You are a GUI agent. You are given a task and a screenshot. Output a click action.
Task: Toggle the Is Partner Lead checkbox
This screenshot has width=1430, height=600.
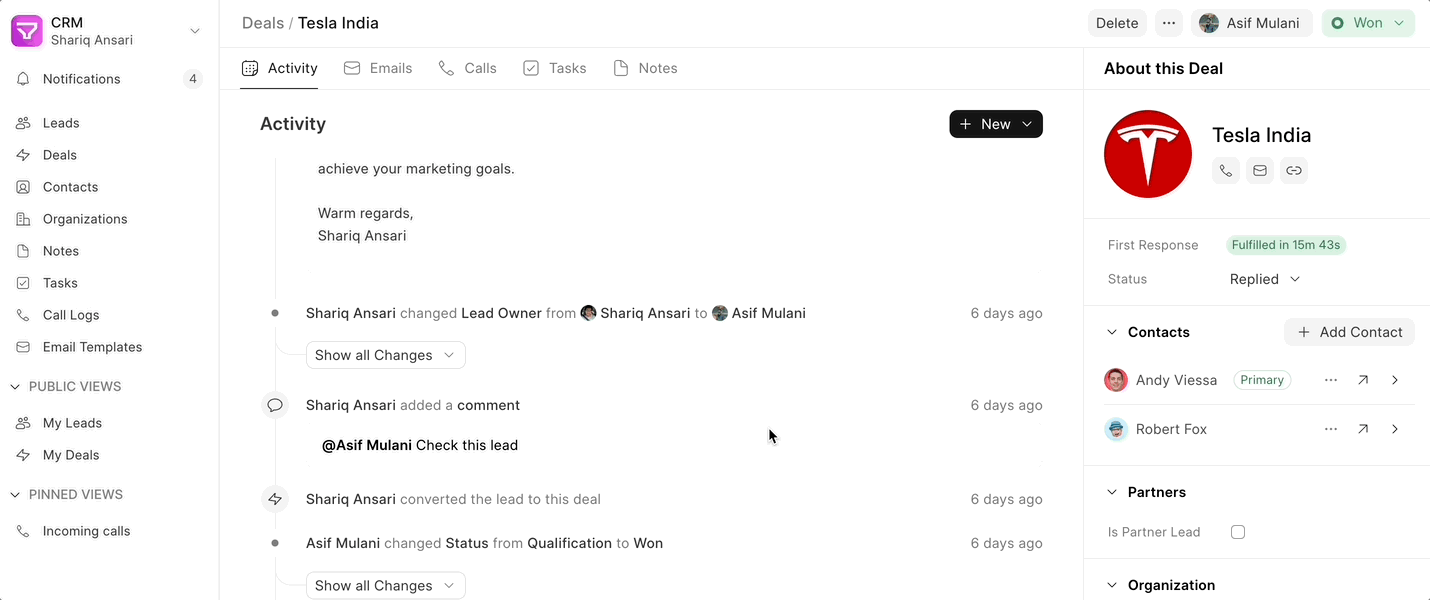click(1238, 532)
